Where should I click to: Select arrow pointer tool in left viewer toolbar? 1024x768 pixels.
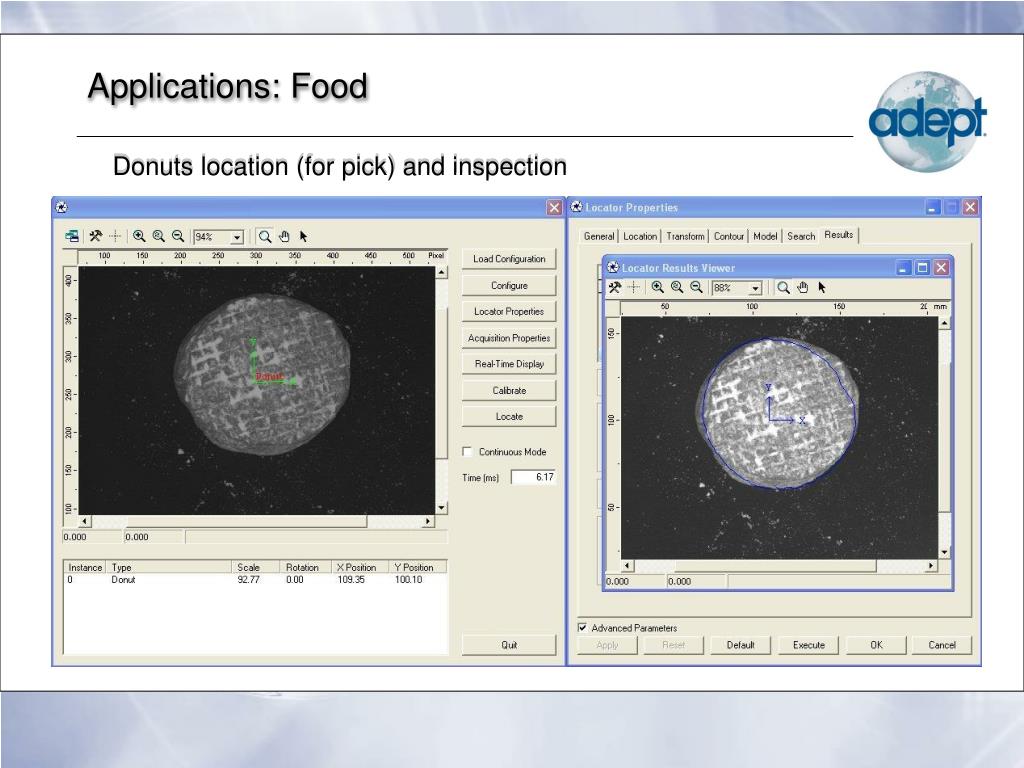click(x=303, y=236)
